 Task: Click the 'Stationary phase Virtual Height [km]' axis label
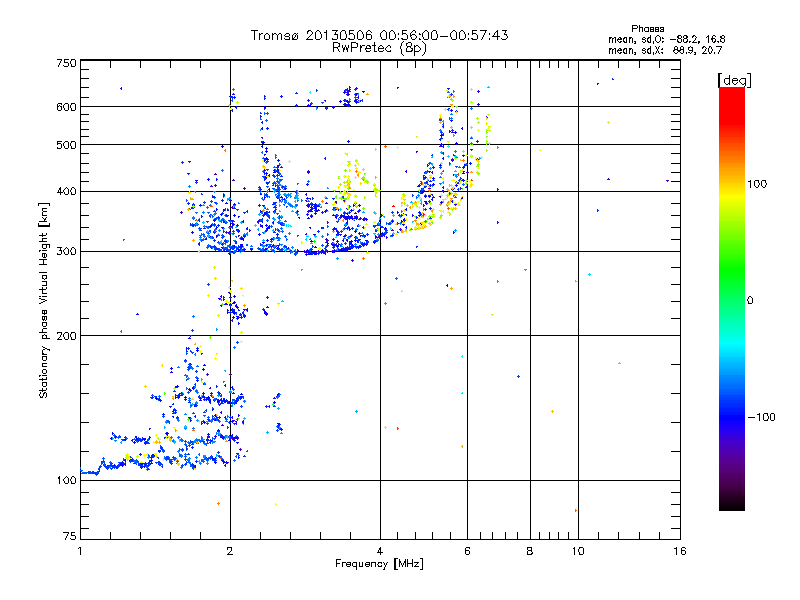point(44,300)
